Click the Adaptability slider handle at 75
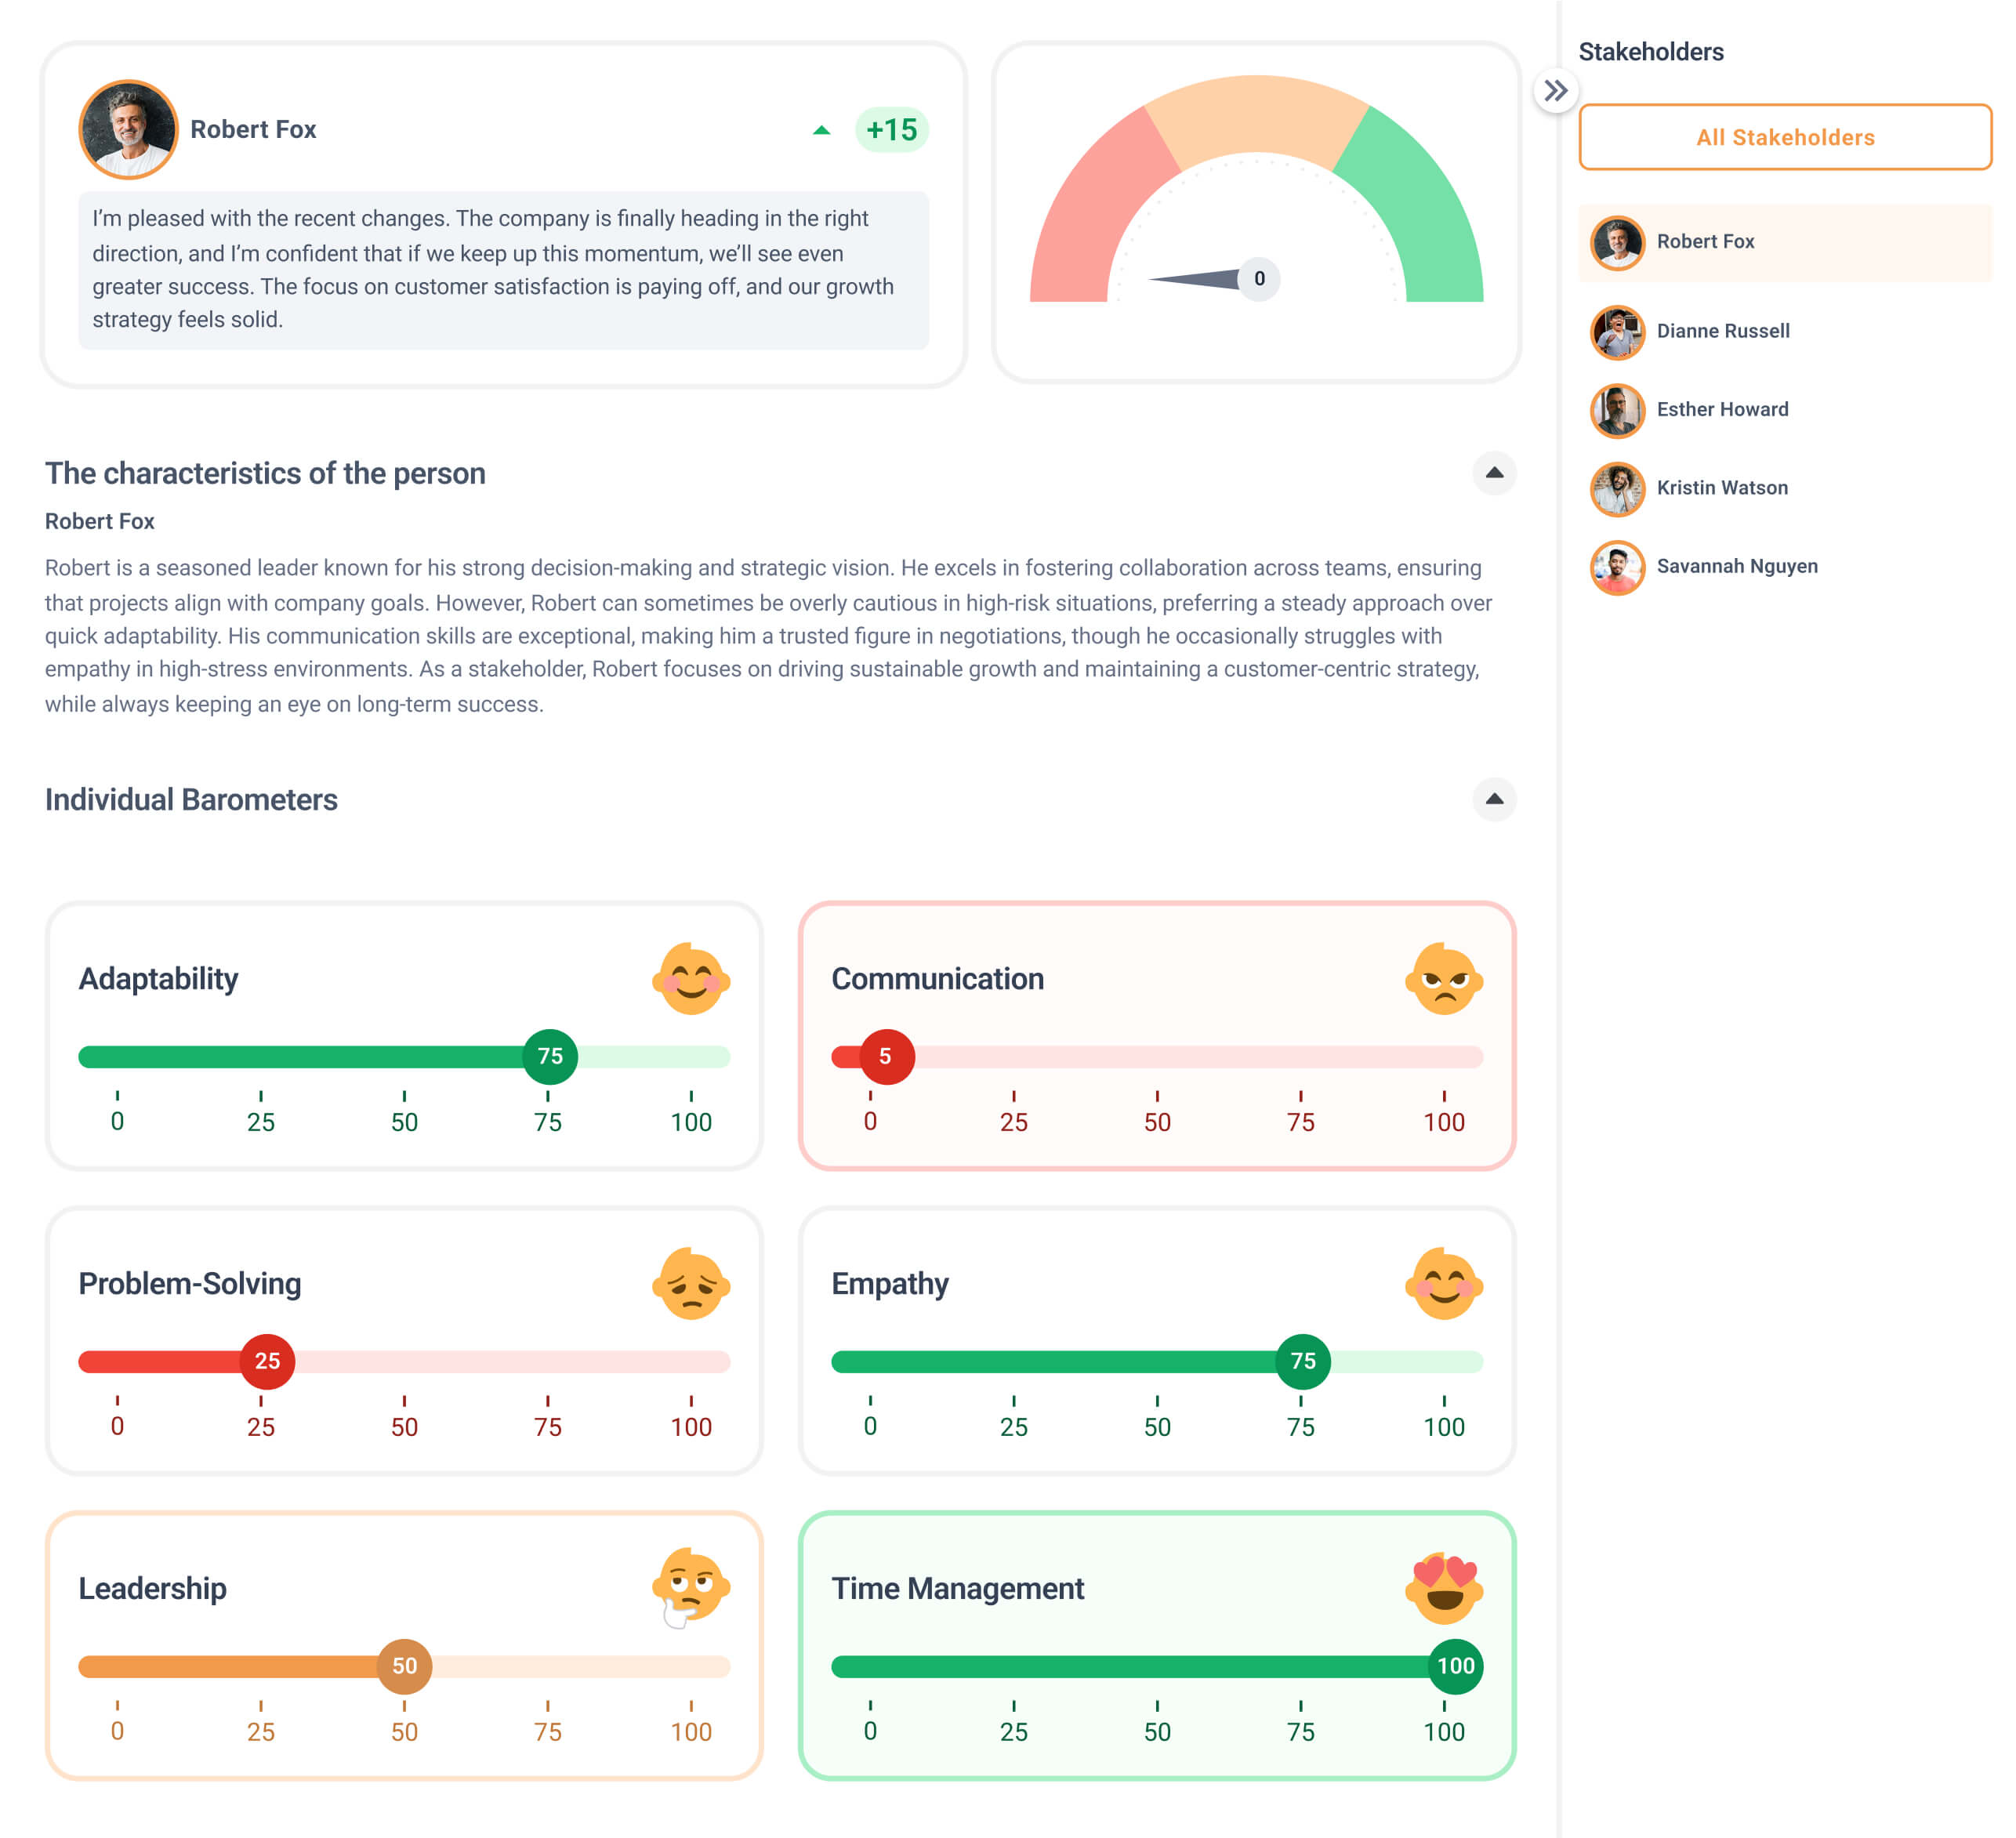Image resolution: width=2016 pixels, height=1838 pixels. (550, 1057)
